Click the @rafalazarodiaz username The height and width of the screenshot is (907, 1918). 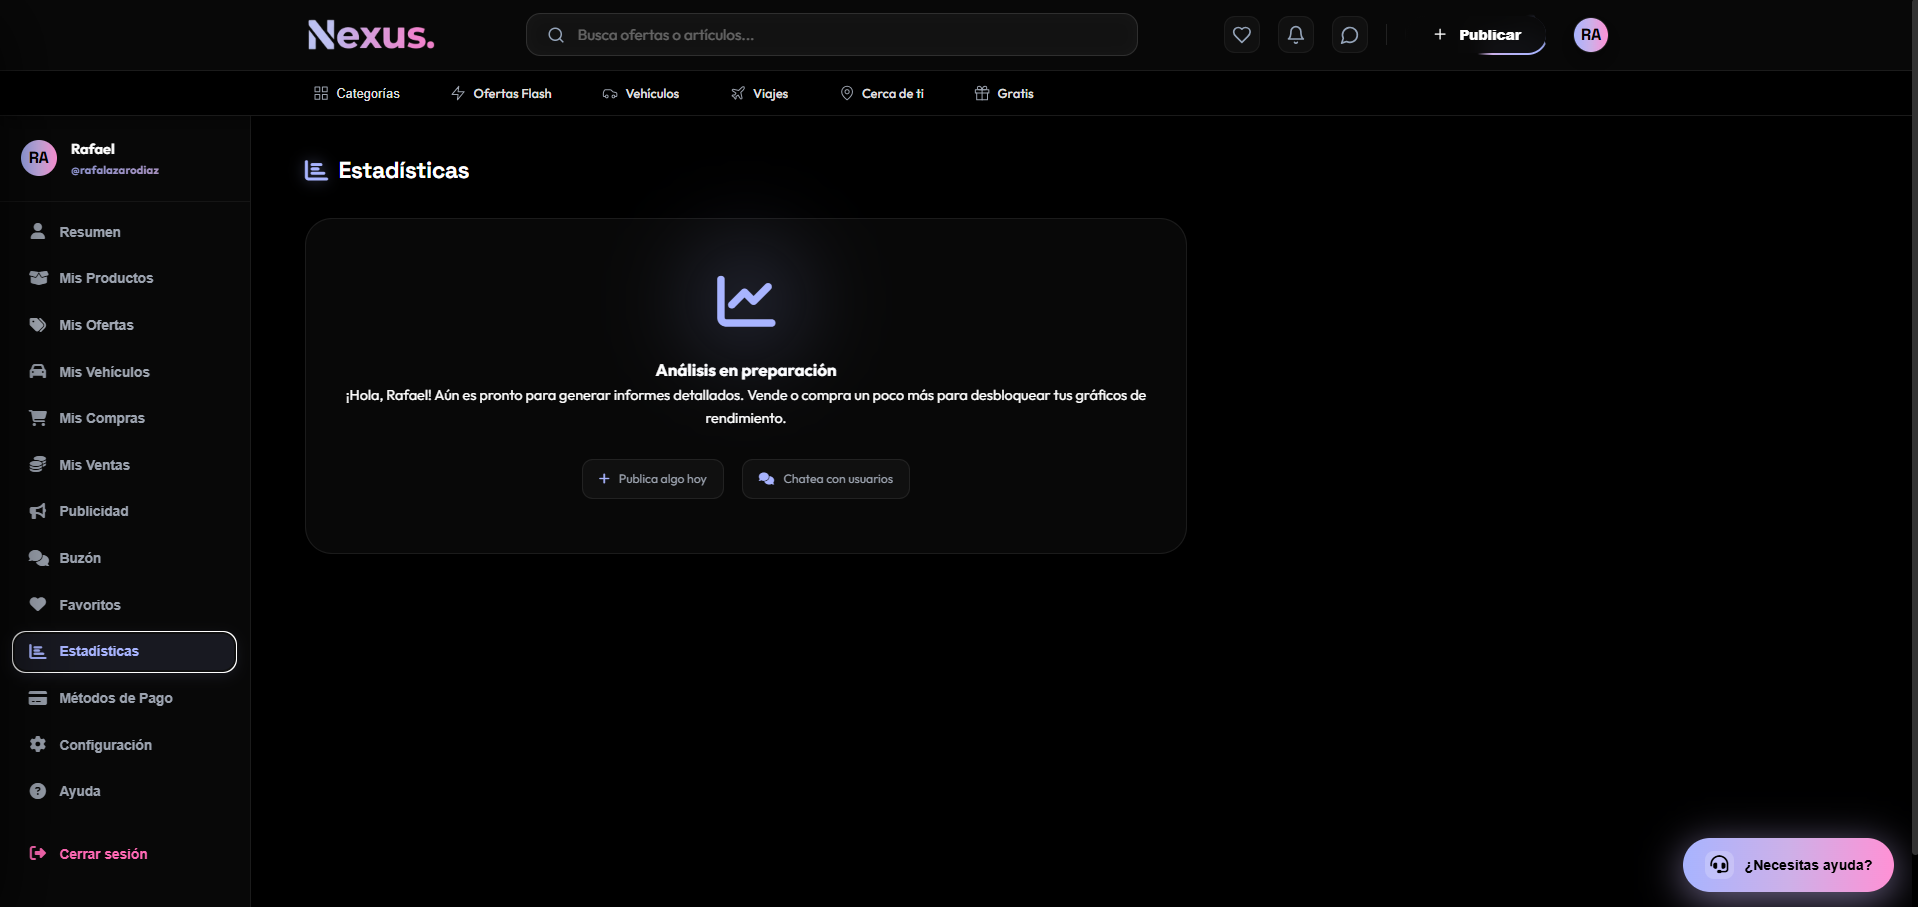pos(115,170)
